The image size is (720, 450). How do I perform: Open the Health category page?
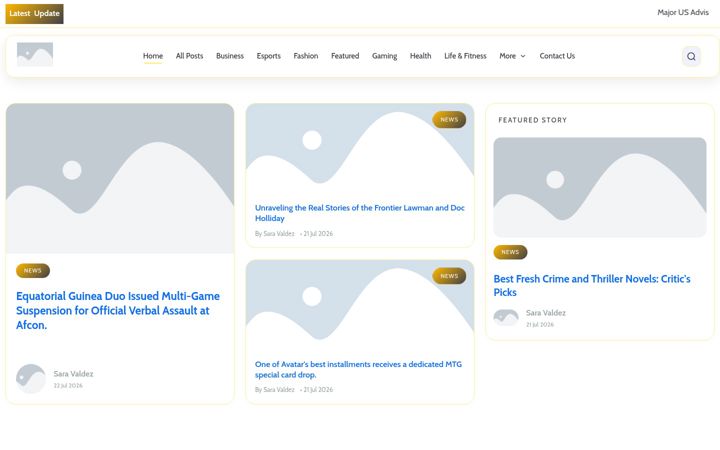pos(421,56)
